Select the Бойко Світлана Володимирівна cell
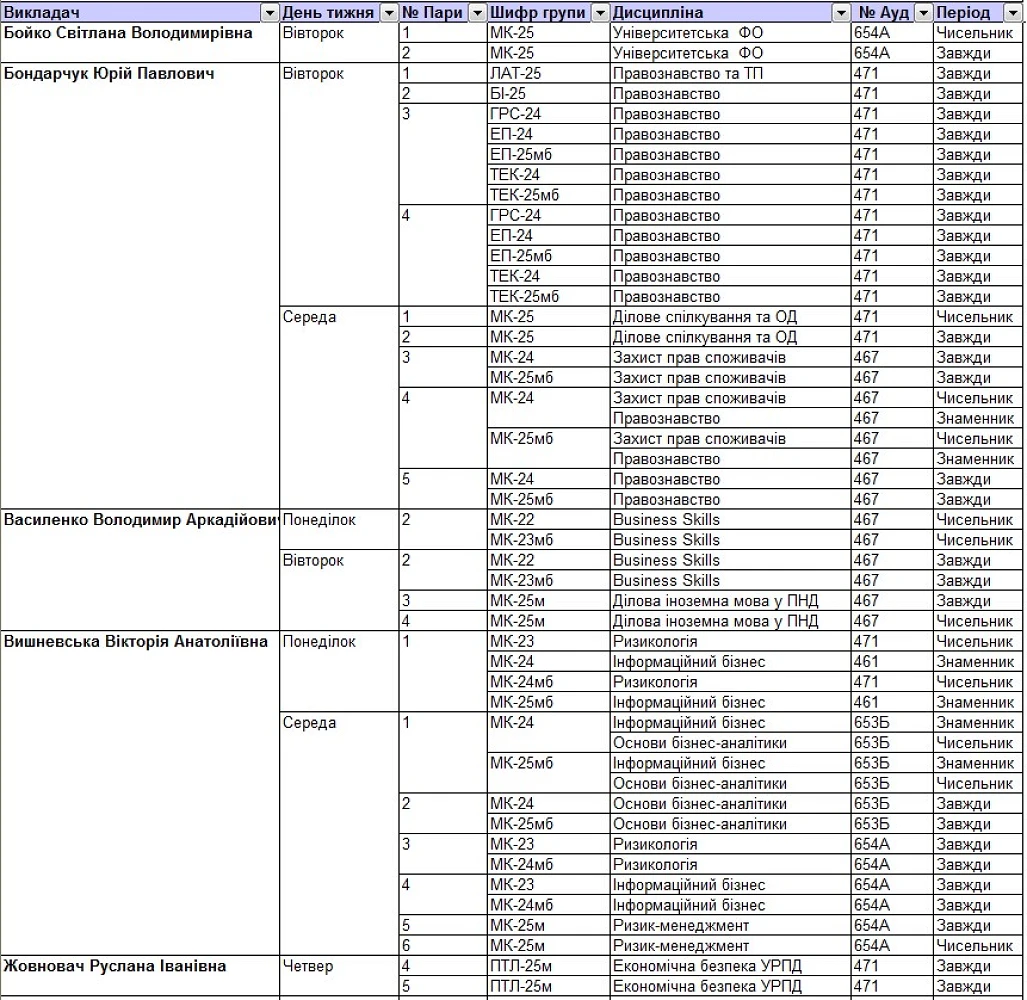The image size is (1027, 1000). (128, 33)
